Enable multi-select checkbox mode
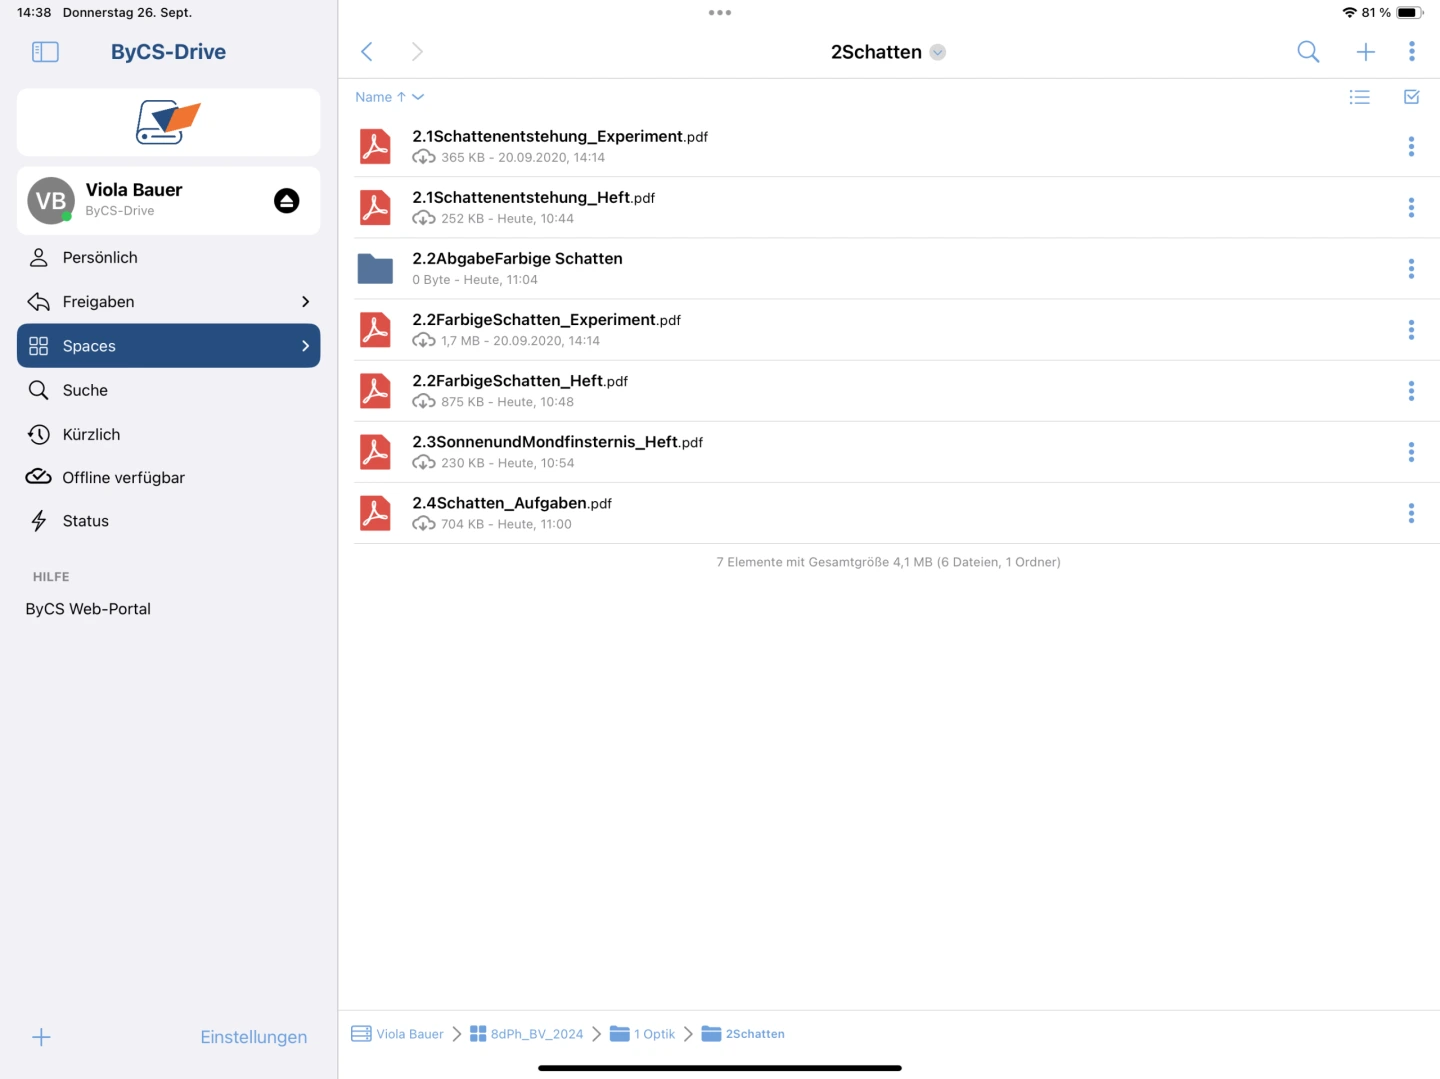Viewport: 1440px width, 1079px height. [1411, 97]
